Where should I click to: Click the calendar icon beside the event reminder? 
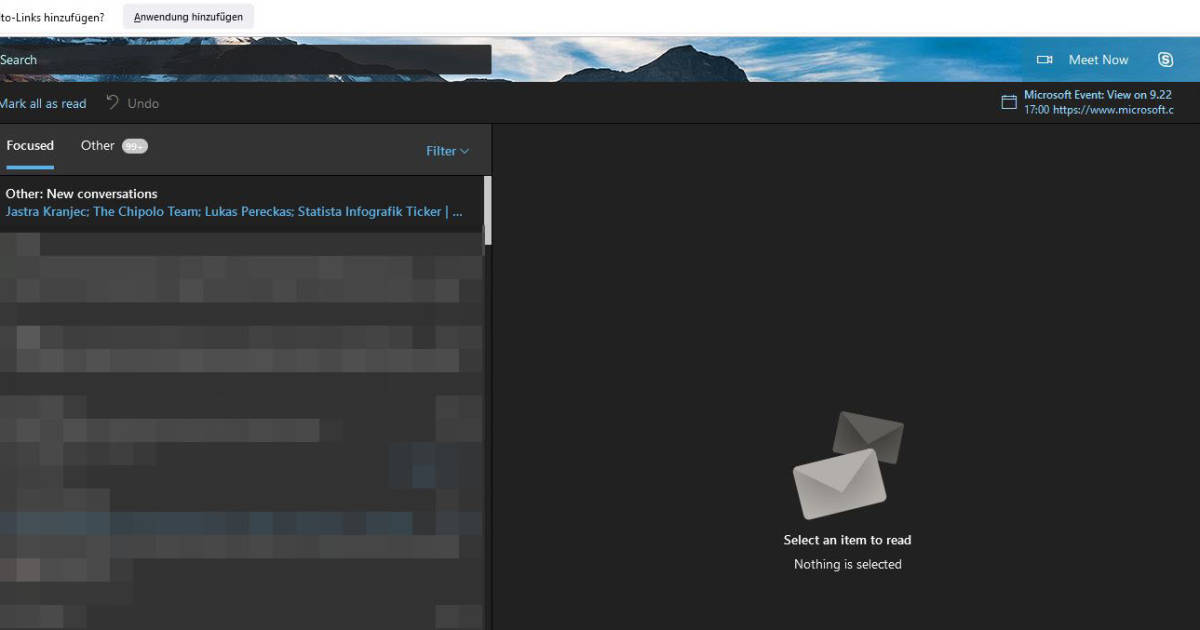point(1008,101)
